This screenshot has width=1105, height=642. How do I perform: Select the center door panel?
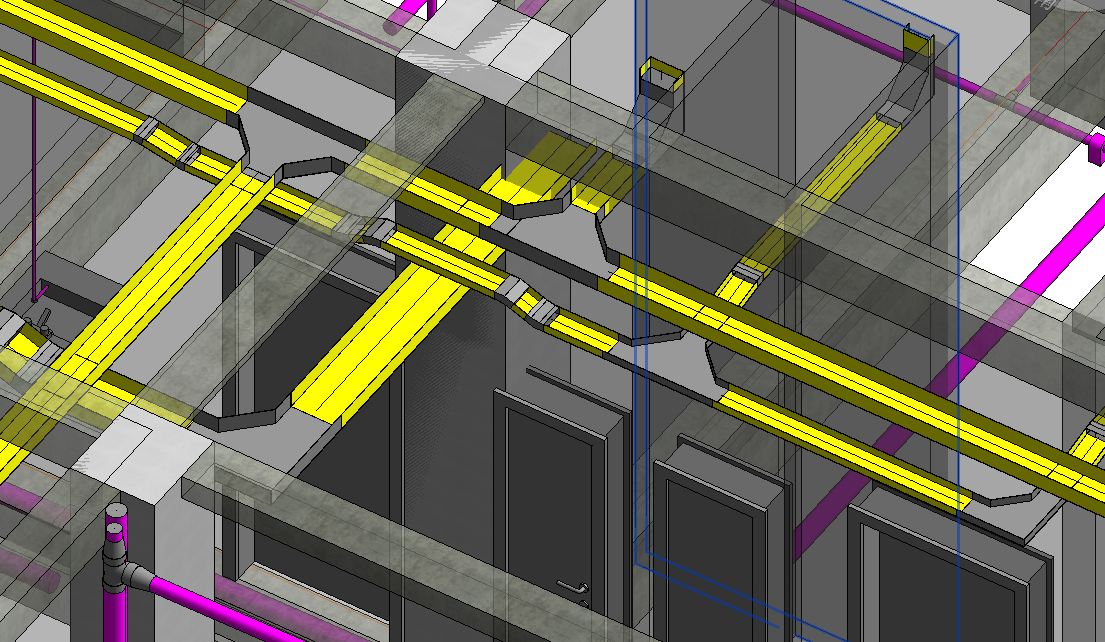coord(550,500)
